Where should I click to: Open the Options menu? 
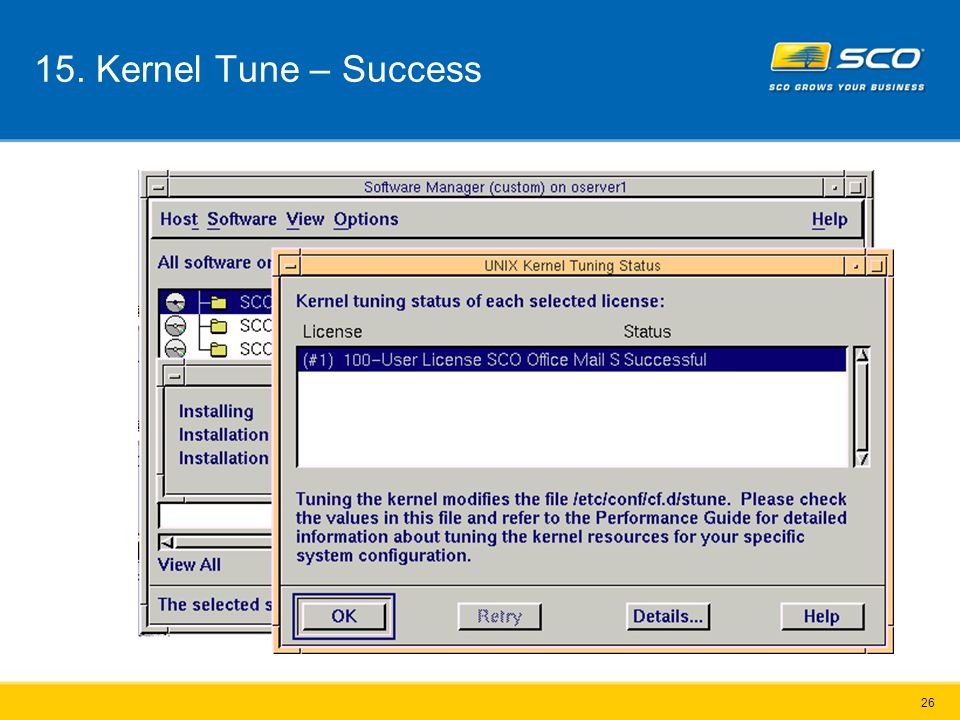click(366, 219)
